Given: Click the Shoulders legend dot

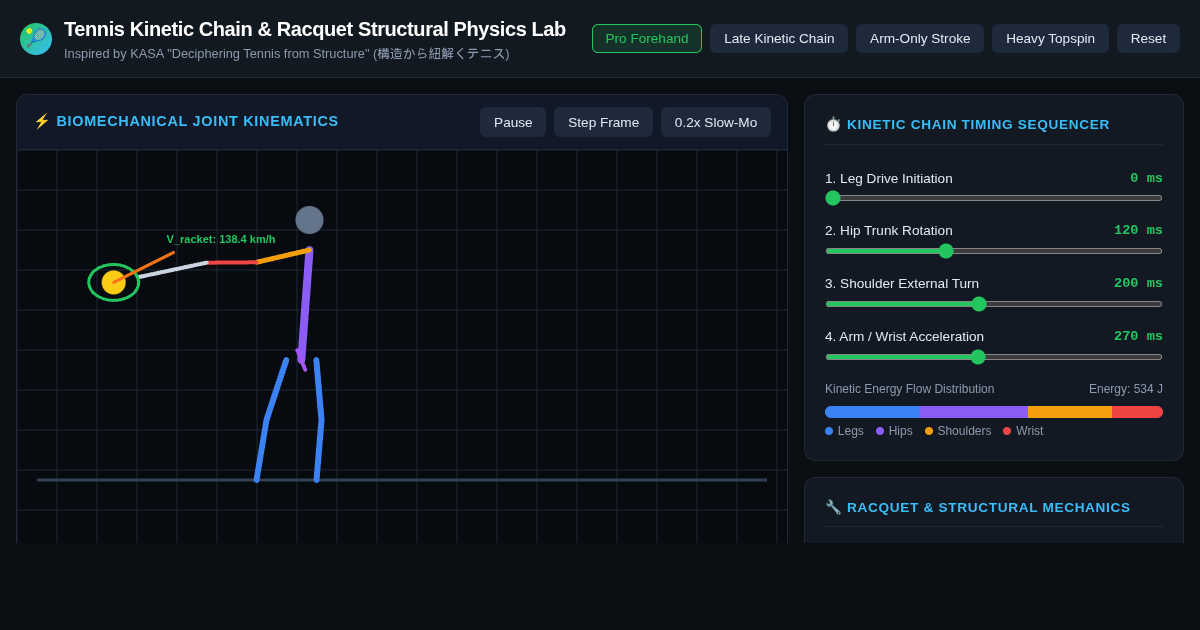Looking at the screenshot, I should tap(929, 431).
